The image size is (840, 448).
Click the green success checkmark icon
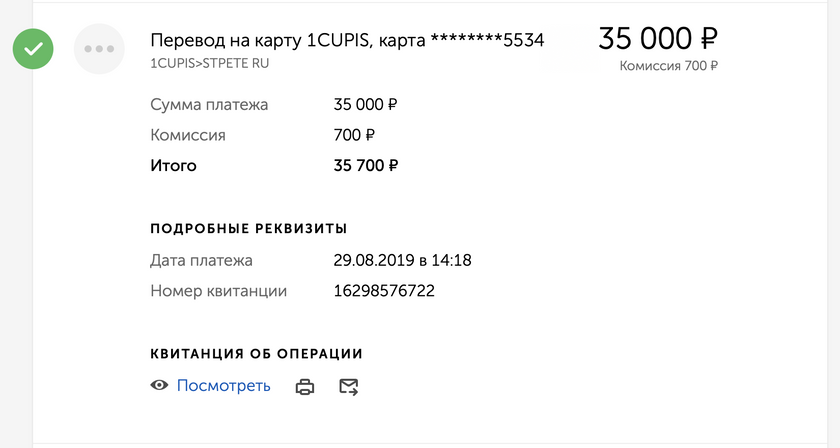(x=33, y=49)
